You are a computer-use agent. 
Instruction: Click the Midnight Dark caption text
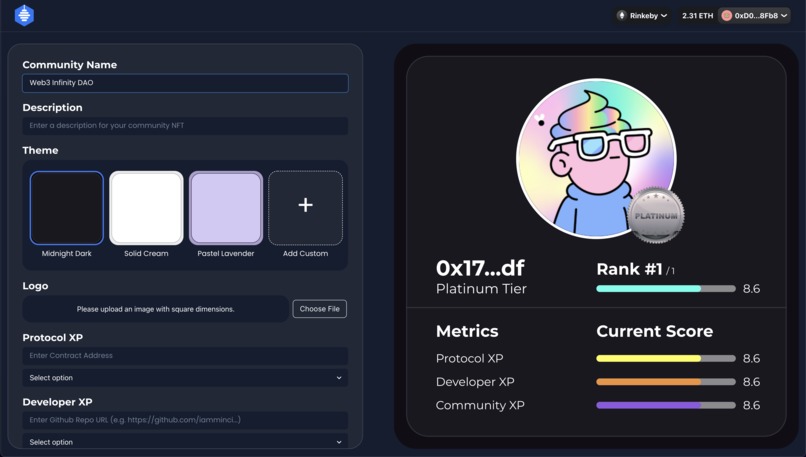(x=67, y=253)
